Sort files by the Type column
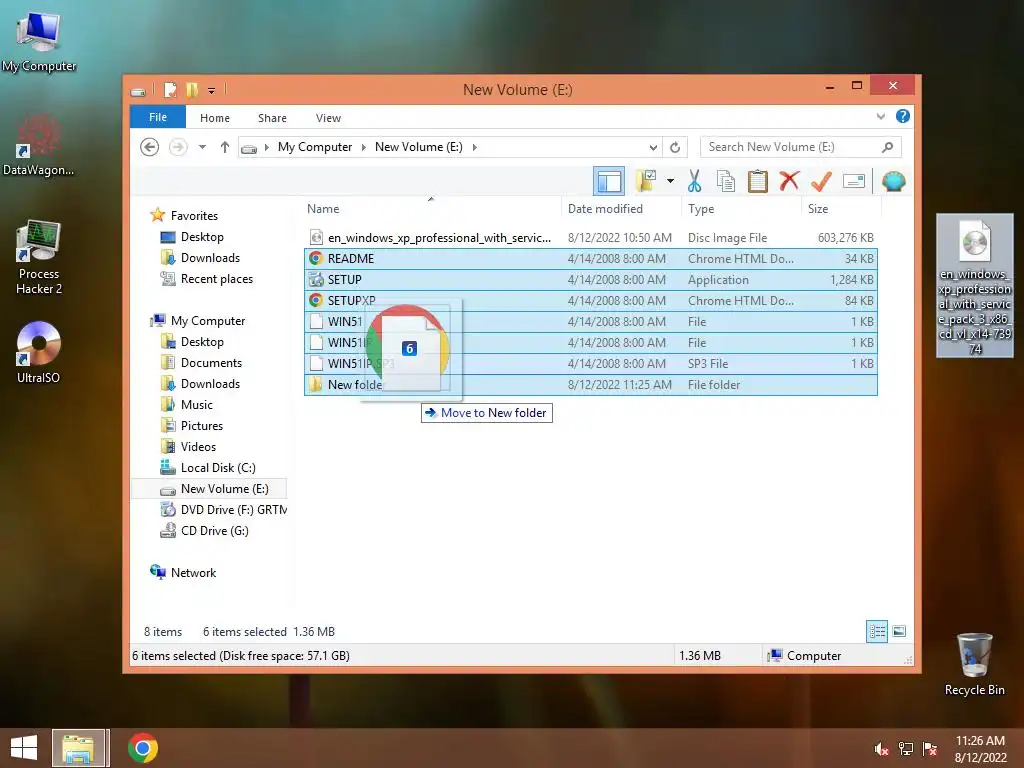This screenshot has height=768, width=1024. [741, 208]
